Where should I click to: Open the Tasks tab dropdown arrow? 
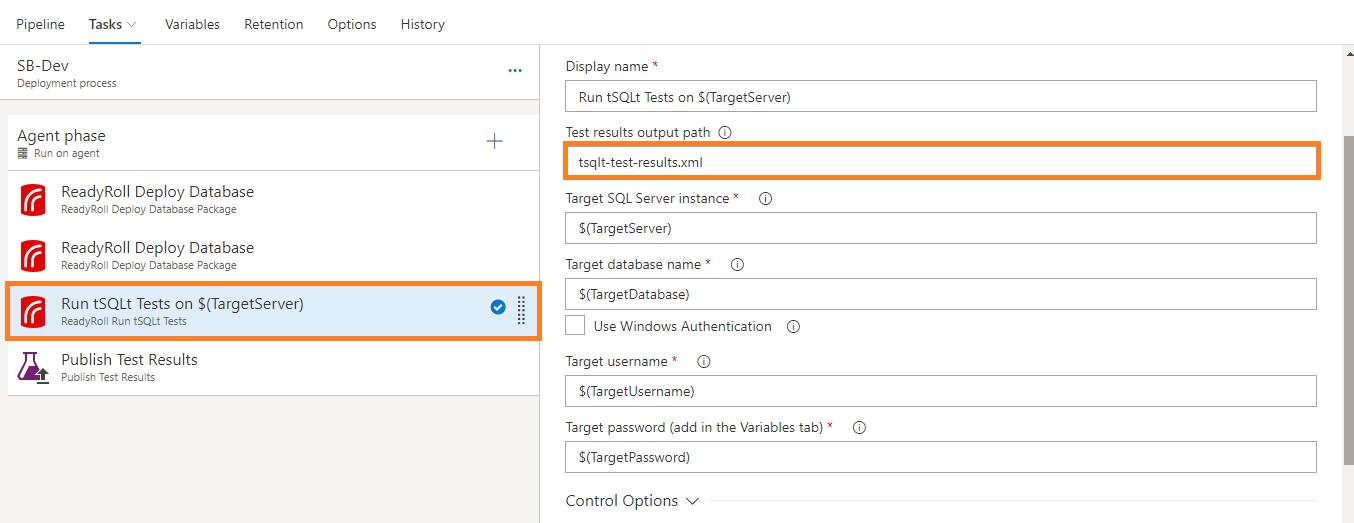pyautogui.click(x=132, y=25)
